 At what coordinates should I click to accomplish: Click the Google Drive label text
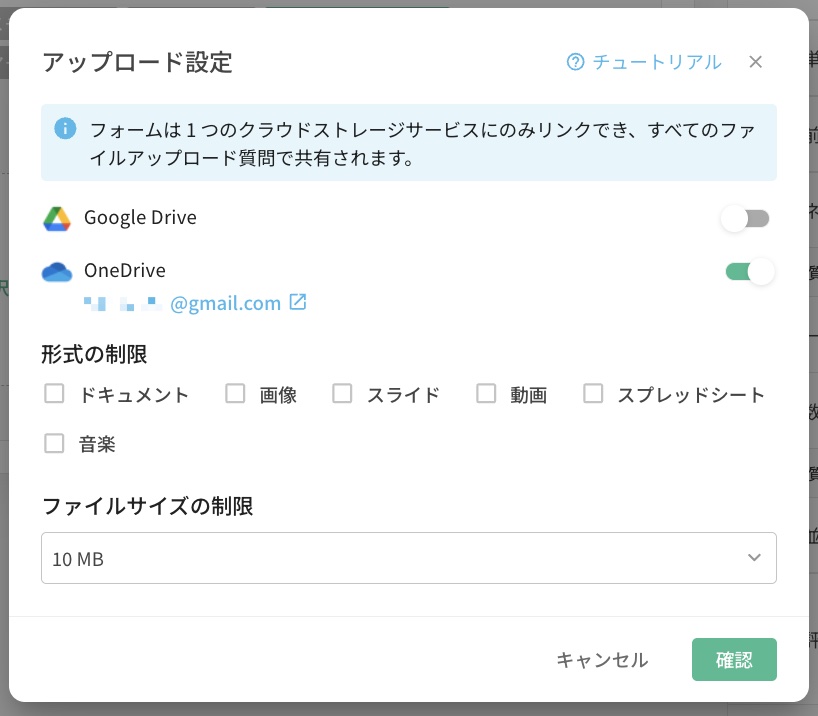point(140,218)
